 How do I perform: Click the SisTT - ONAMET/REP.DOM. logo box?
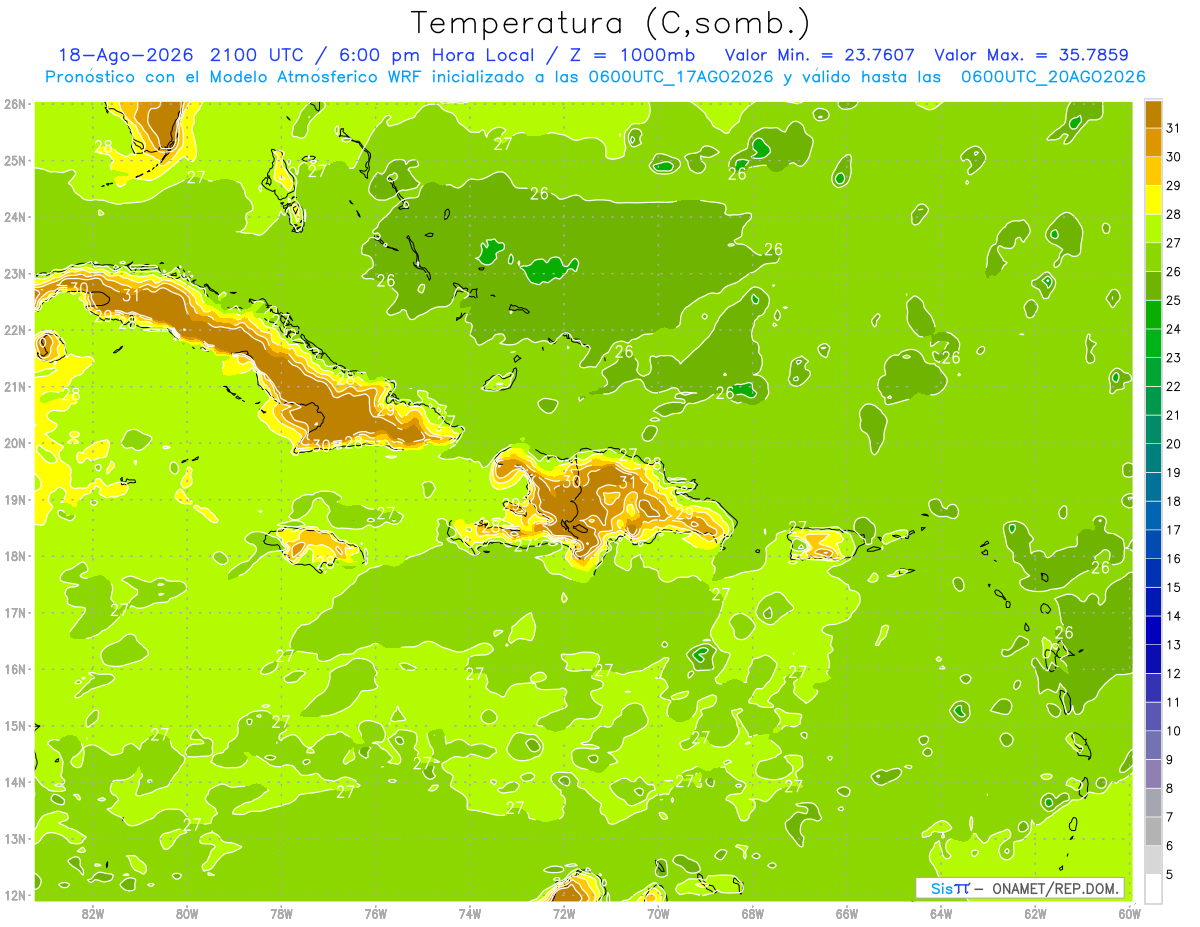tap(1020, 888)
